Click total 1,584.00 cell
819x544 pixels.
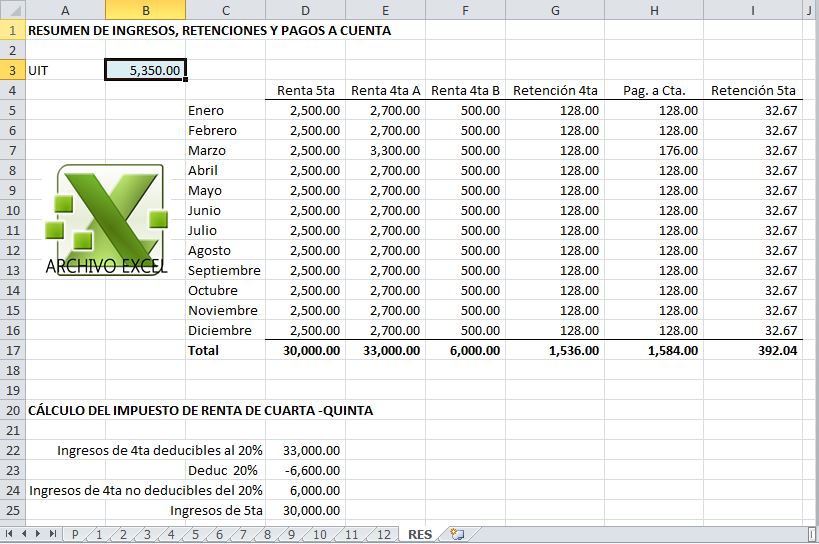654,350
